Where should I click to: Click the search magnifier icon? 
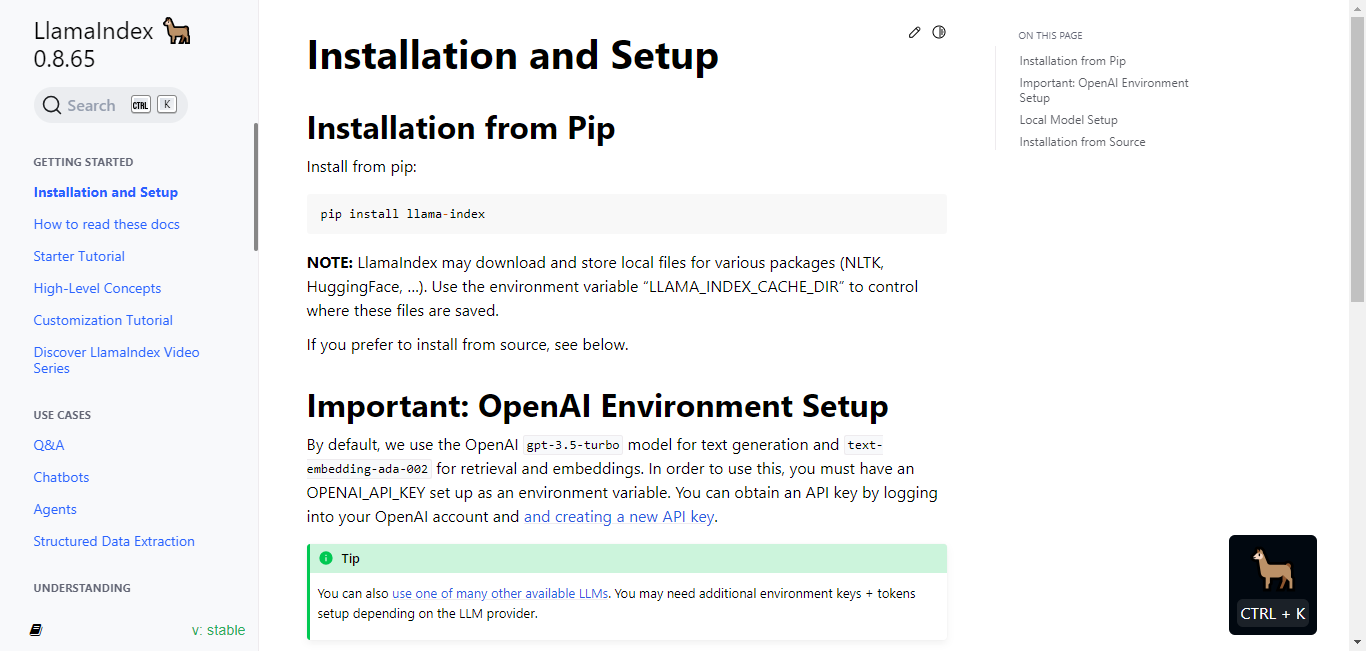52,105
